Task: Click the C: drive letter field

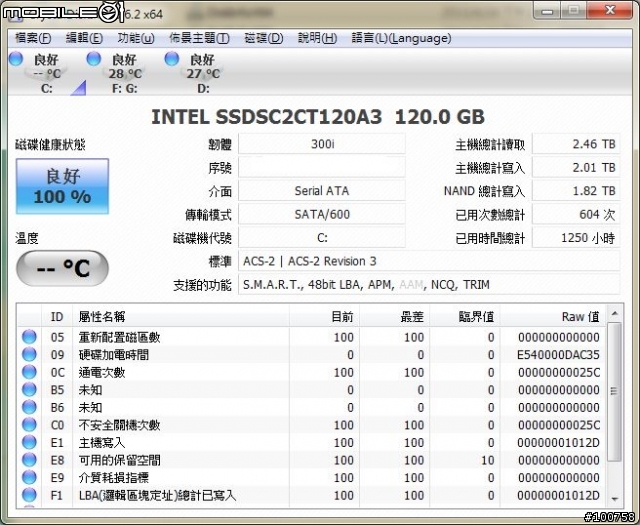Action: point(322,238)
